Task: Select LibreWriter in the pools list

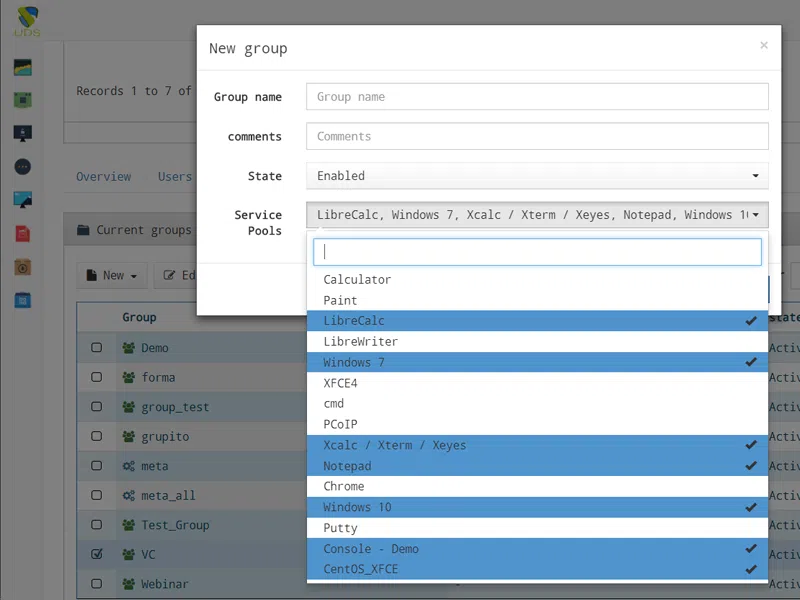Action: click(x=537, y=342)
